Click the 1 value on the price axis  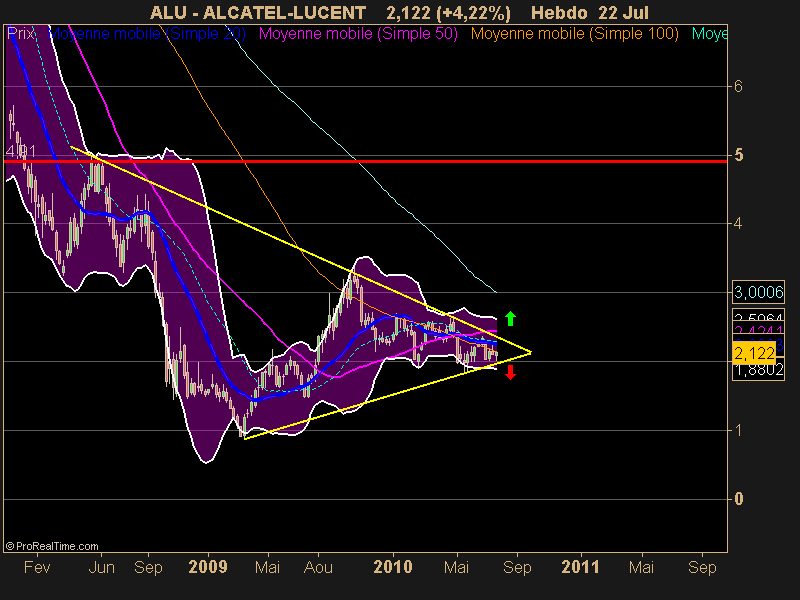(x=738, y=430)
